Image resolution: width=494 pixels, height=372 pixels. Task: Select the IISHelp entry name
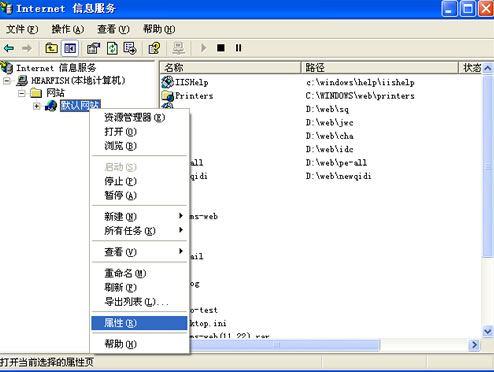pyautogui.click(x=192, y=82)
